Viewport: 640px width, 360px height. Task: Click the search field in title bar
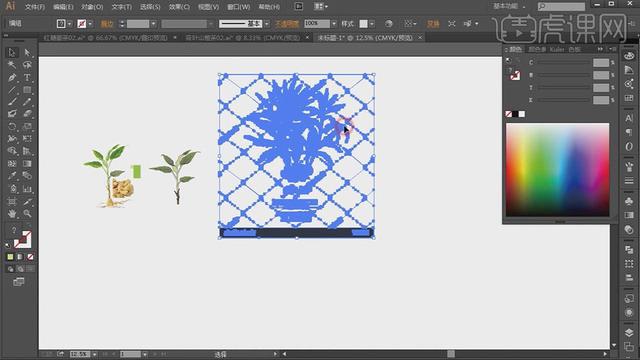562,6
